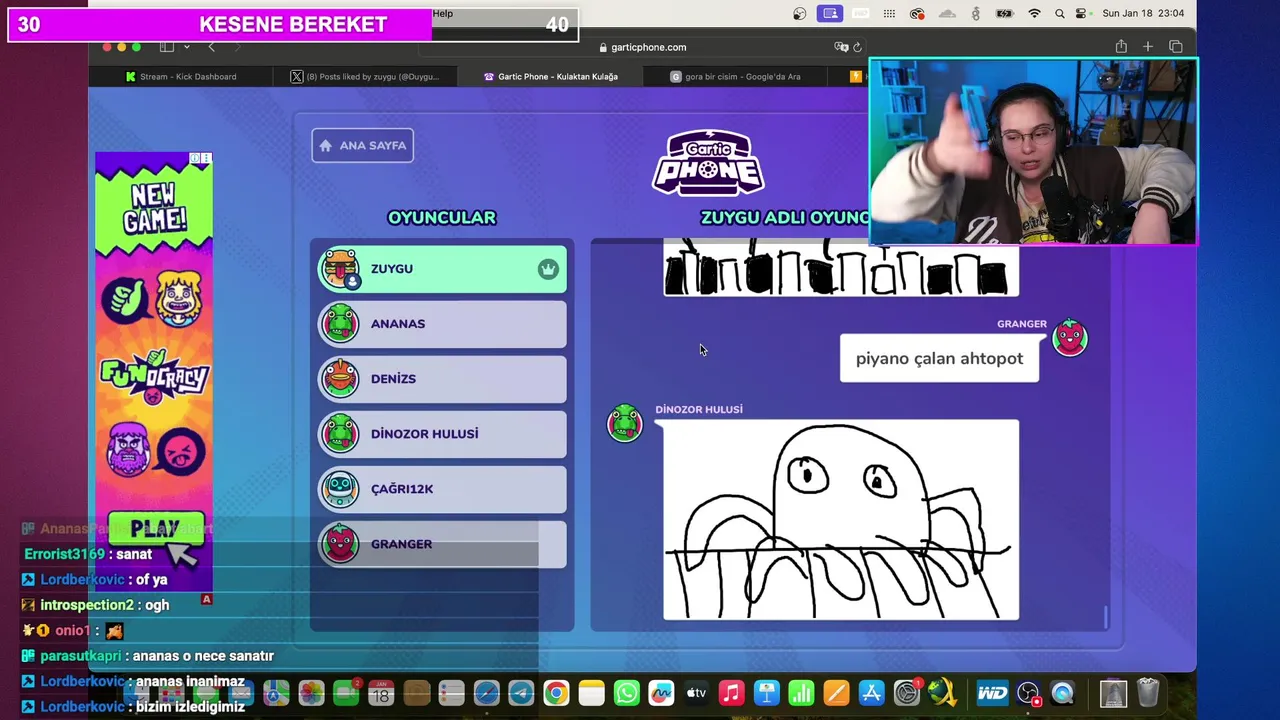Open App Store from the Dock
The width and height of the screenshot is (1280, 720).
[x=872, y=693]
